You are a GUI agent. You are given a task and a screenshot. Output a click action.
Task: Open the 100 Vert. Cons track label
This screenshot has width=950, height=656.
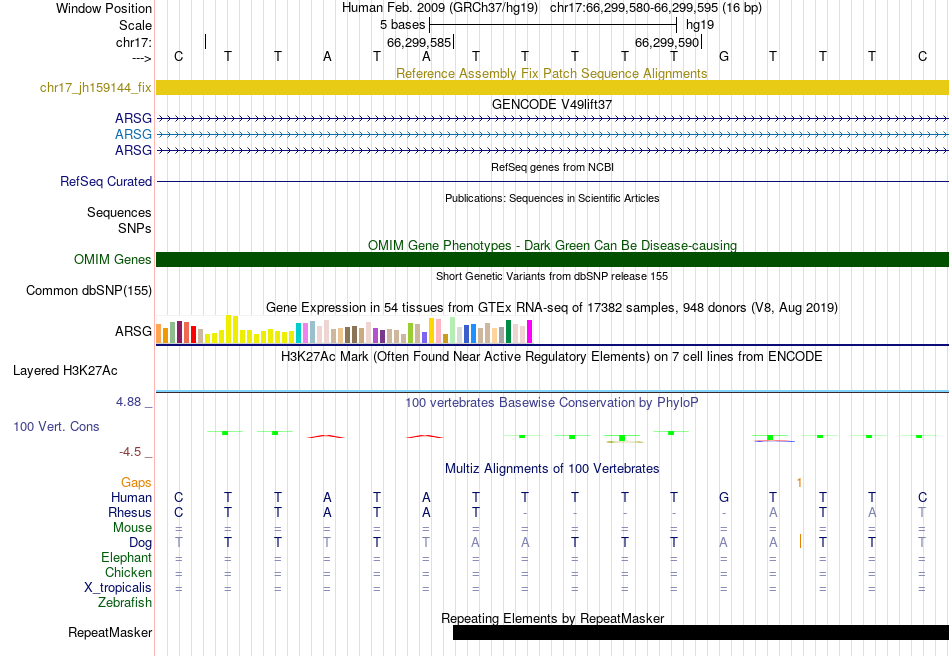click(x=56, y=426)
